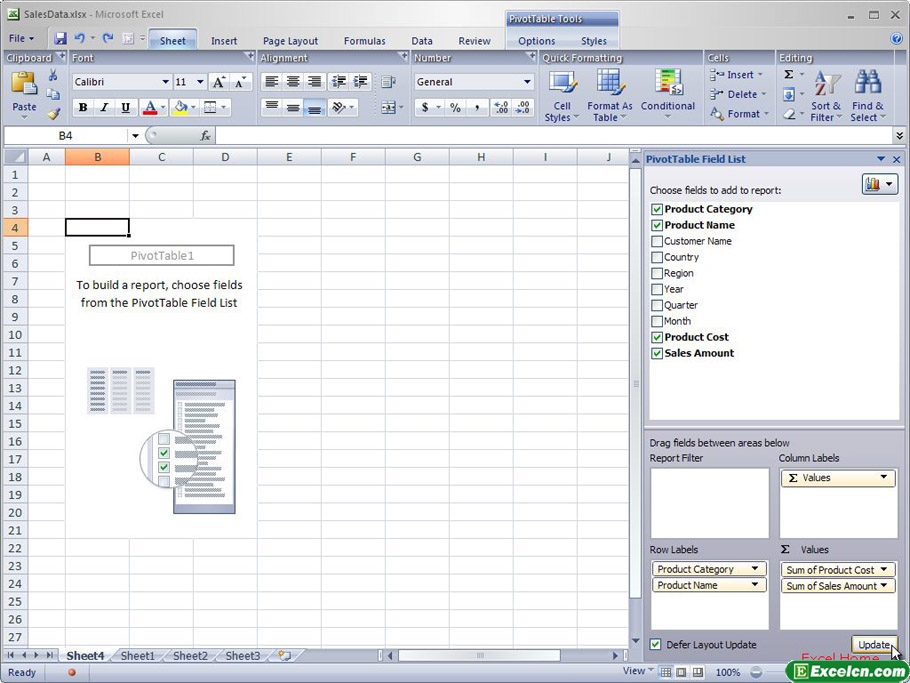The width and height of the screenshot is (910, 683).
Task: Open the Sort & Filter tool
Action: point(826,96)
